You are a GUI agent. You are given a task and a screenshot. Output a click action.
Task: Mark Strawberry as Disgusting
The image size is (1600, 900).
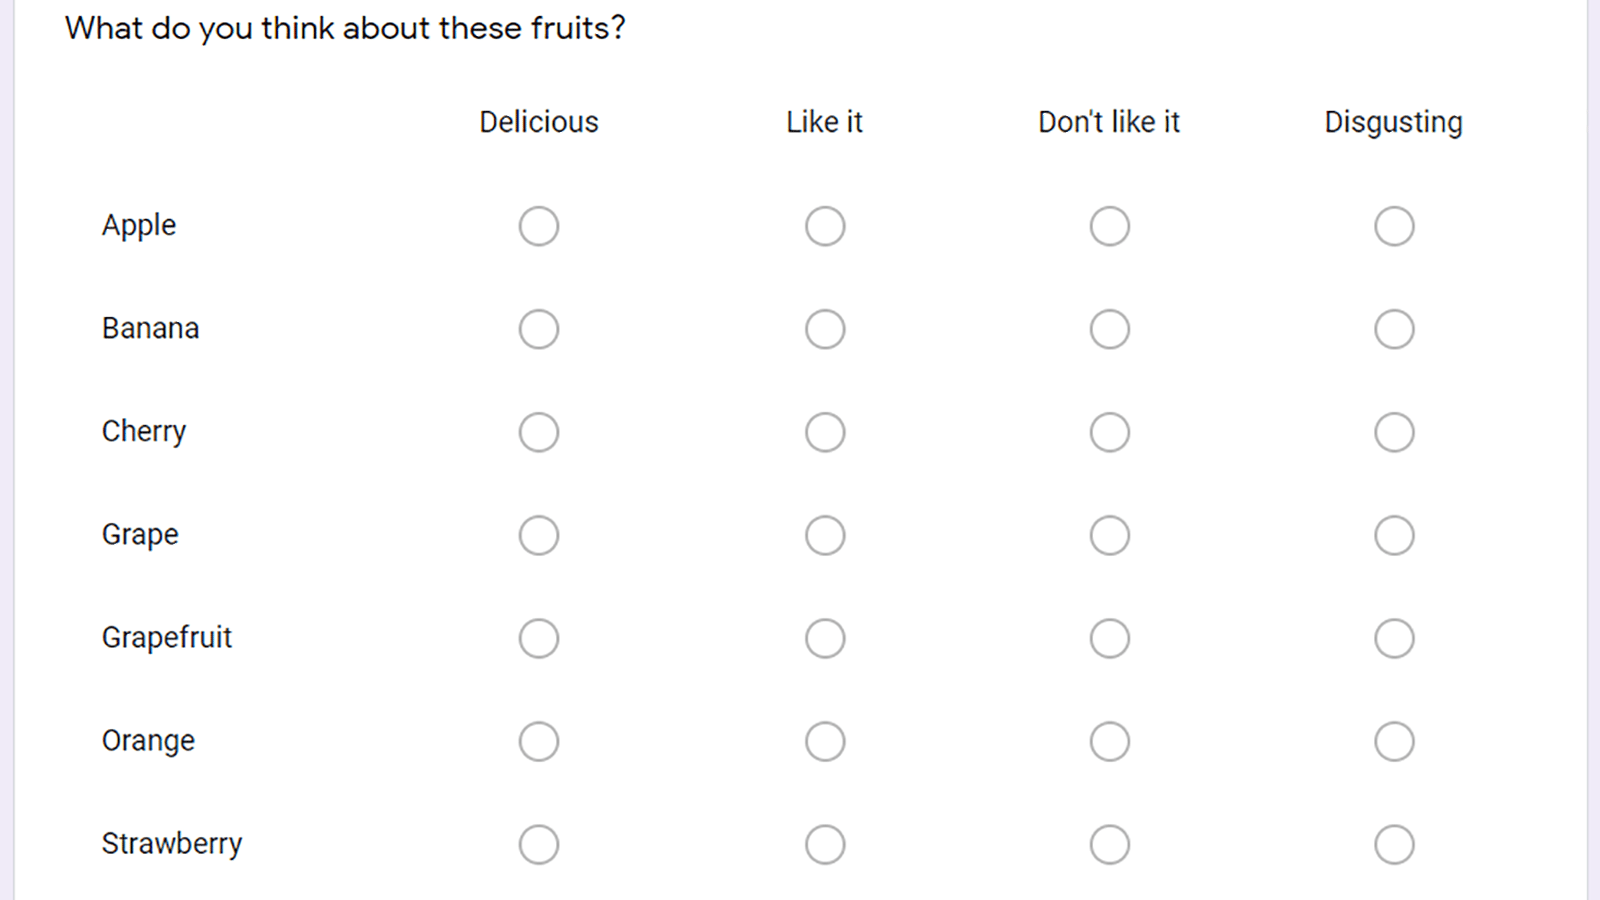click(x=1394, y=844)
